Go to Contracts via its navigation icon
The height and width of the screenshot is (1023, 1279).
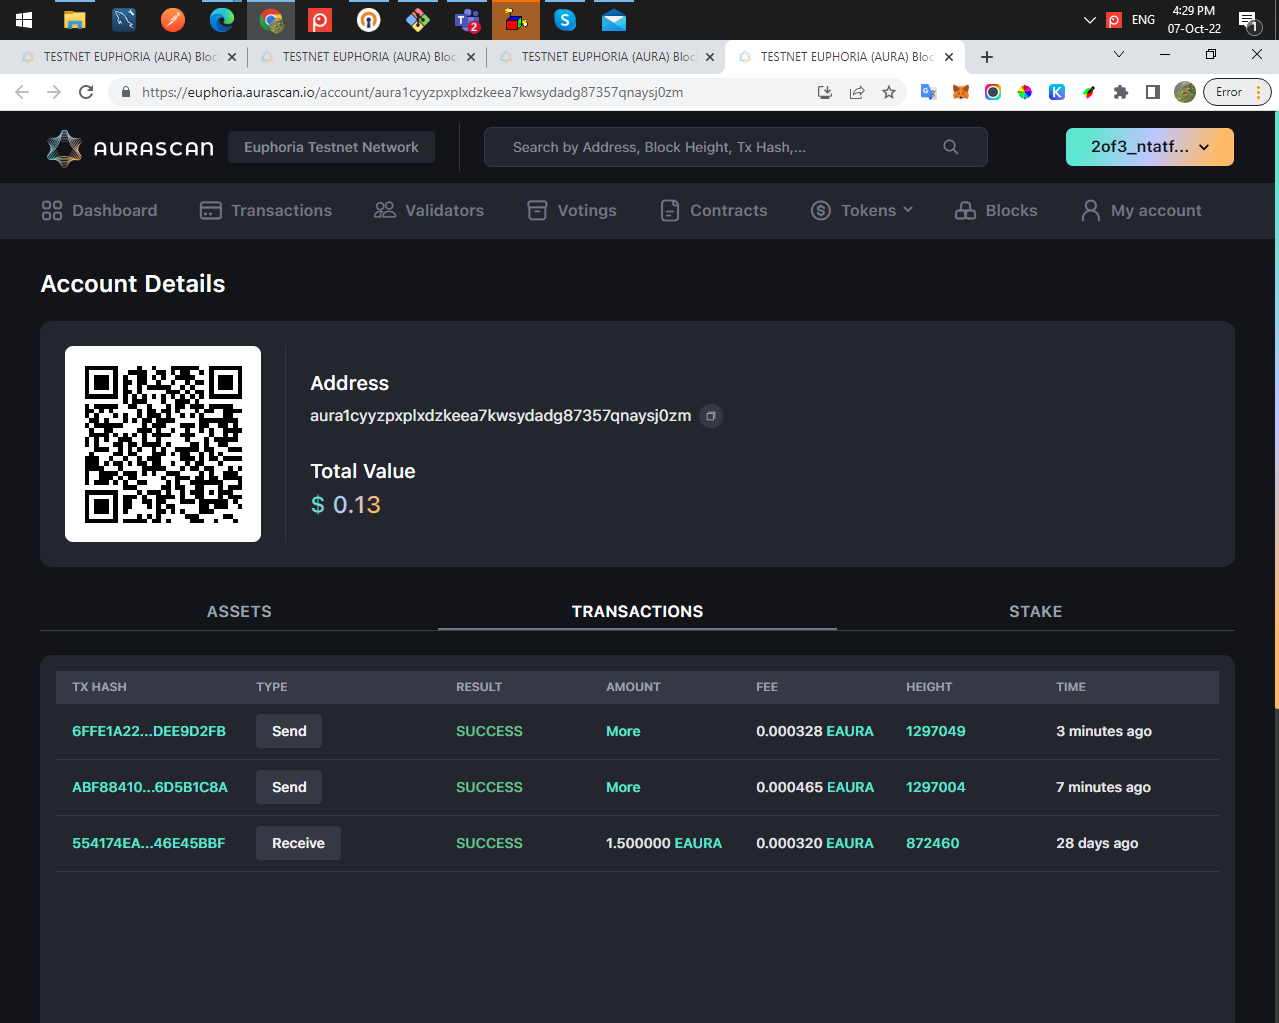pos(669,210)
